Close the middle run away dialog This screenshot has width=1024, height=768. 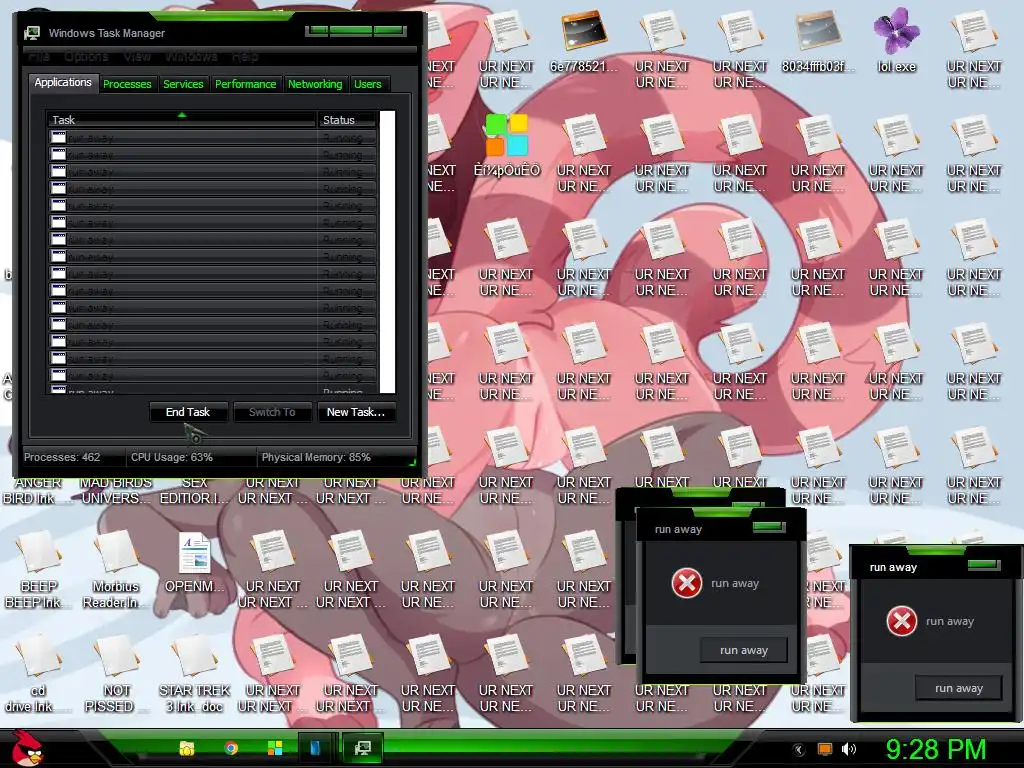769,526
